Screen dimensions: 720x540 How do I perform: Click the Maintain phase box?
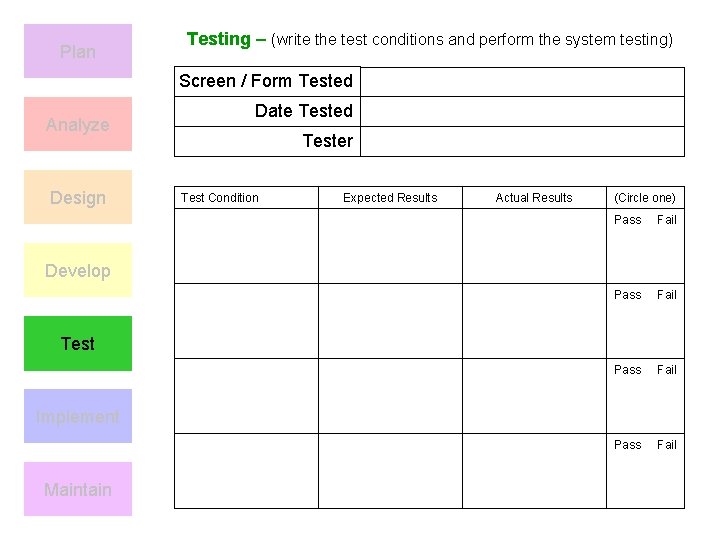point(78,489)
